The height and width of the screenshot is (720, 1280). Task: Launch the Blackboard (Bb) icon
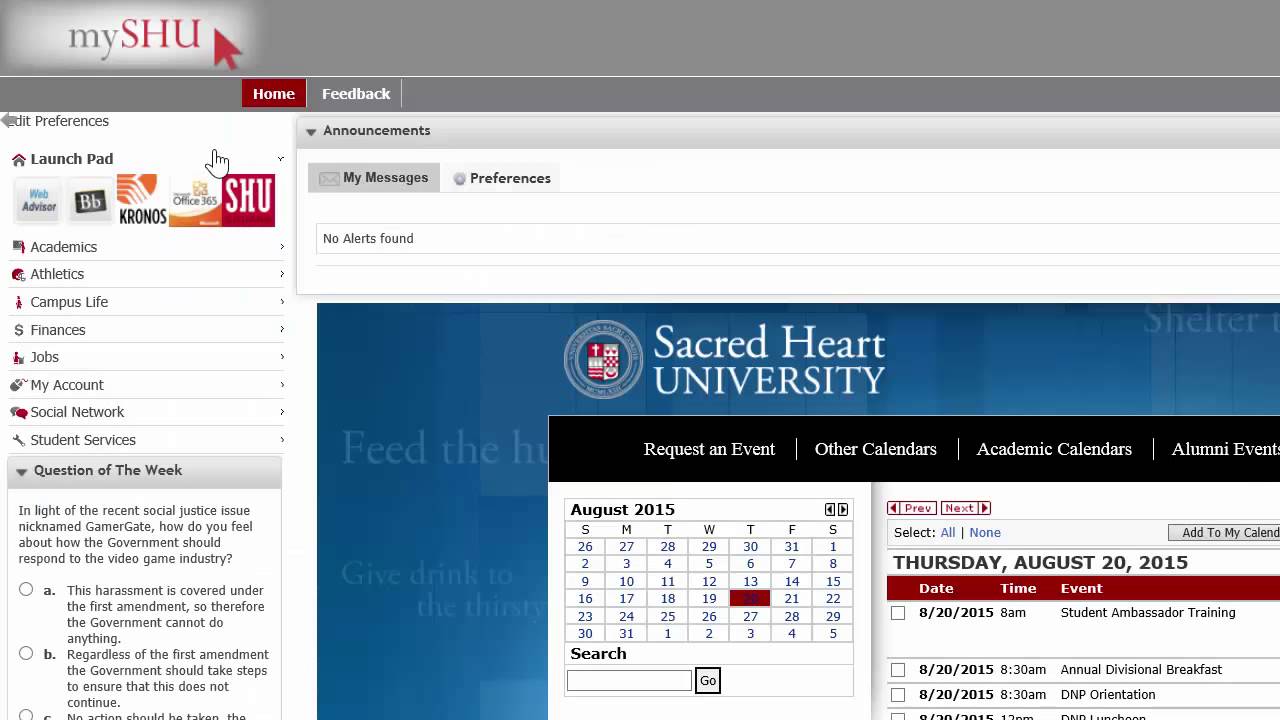coord(90,202)
